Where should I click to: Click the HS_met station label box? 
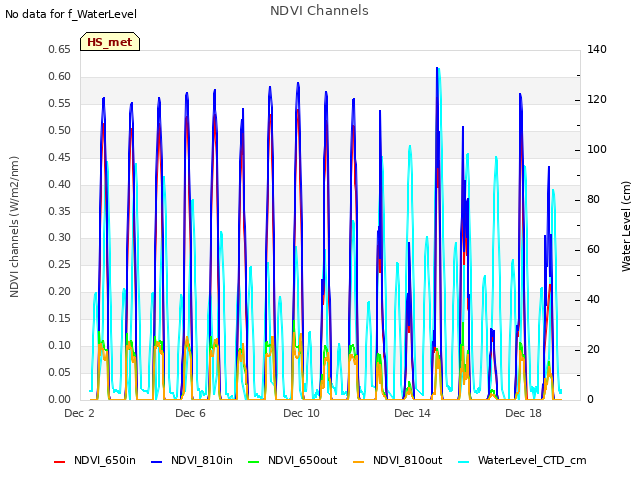(x=110, y=42)
